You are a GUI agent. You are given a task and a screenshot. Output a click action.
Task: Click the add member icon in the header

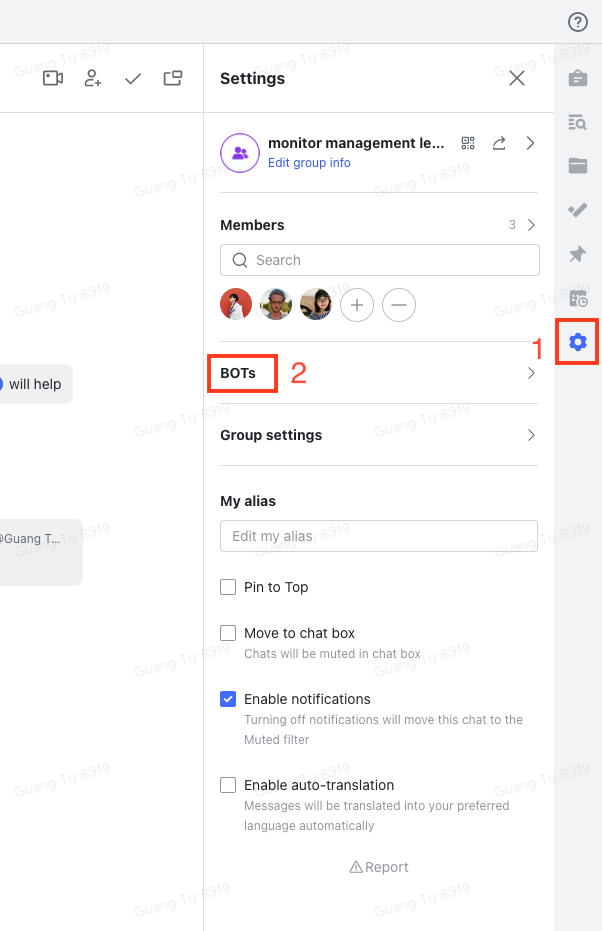click(x=93, y=78)
